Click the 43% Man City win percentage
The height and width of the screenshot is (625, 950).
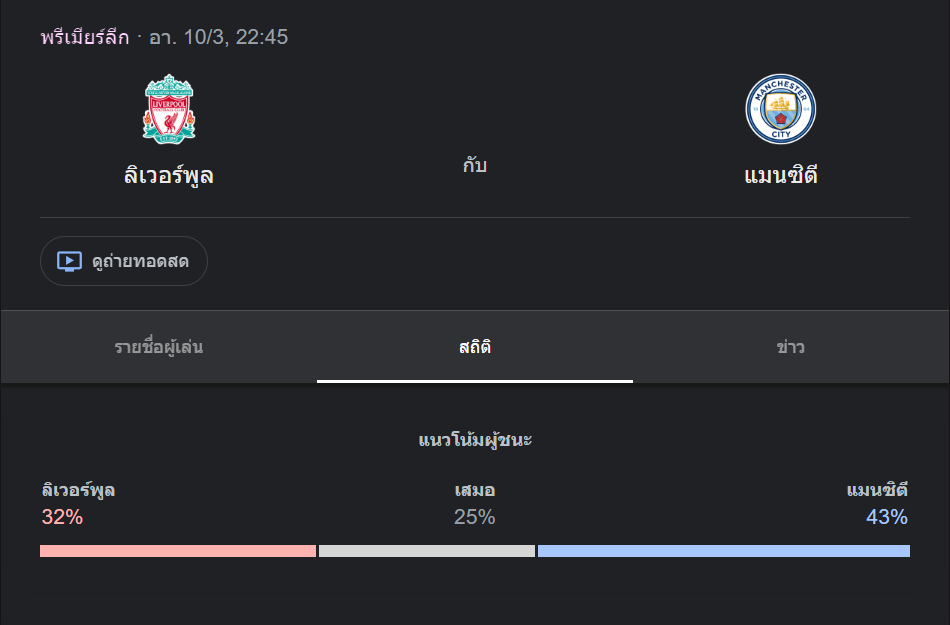point(887,517)
